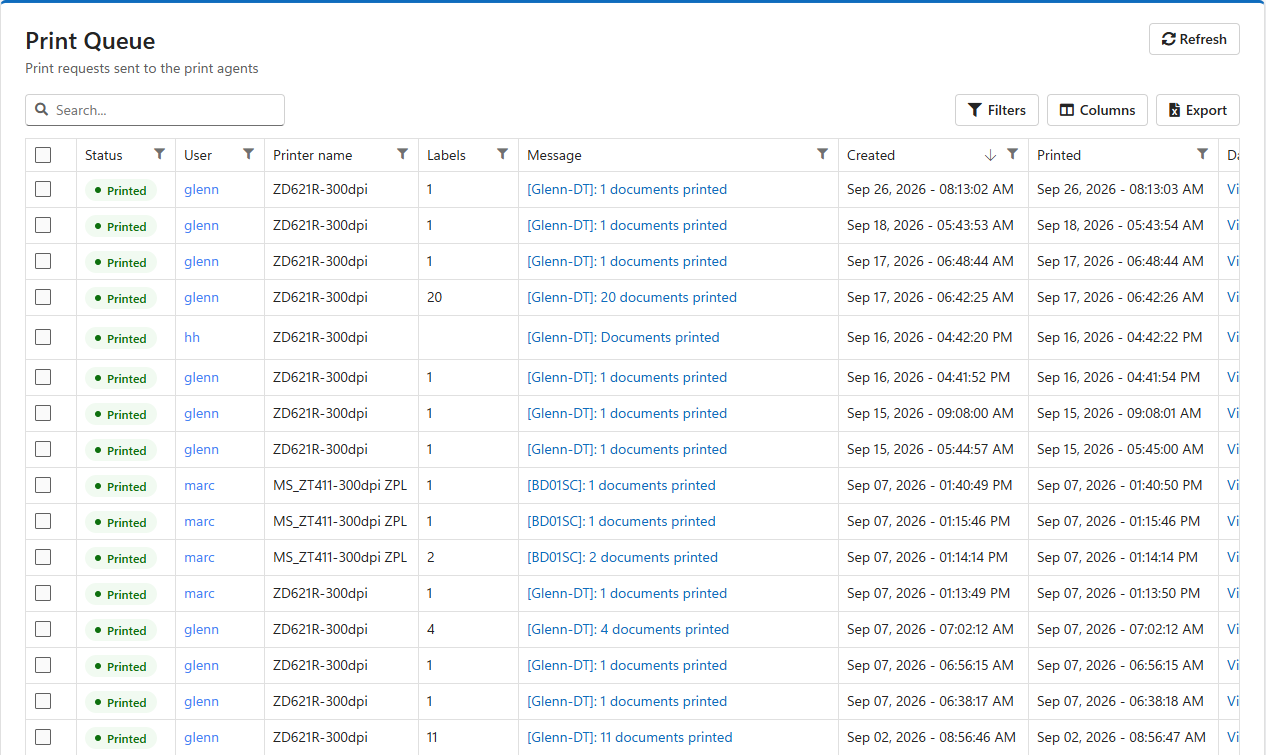The image size is (1266, 755).
Task: Open user link hh
Action: [192, 337]
